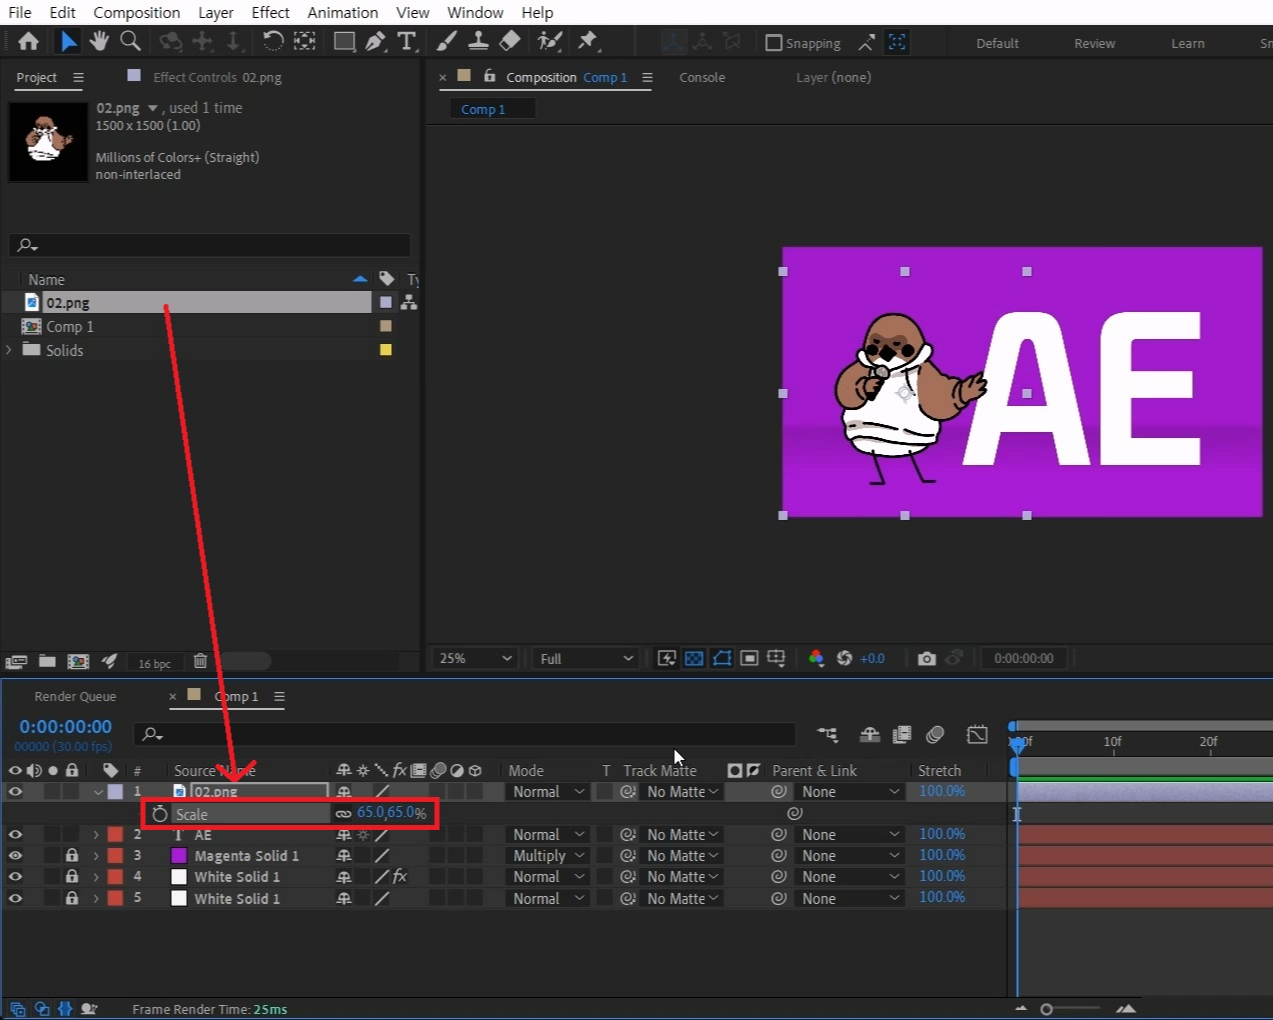
Task: Click the timeline zoom slider handle
Action: click(x=1046, y=1009)
